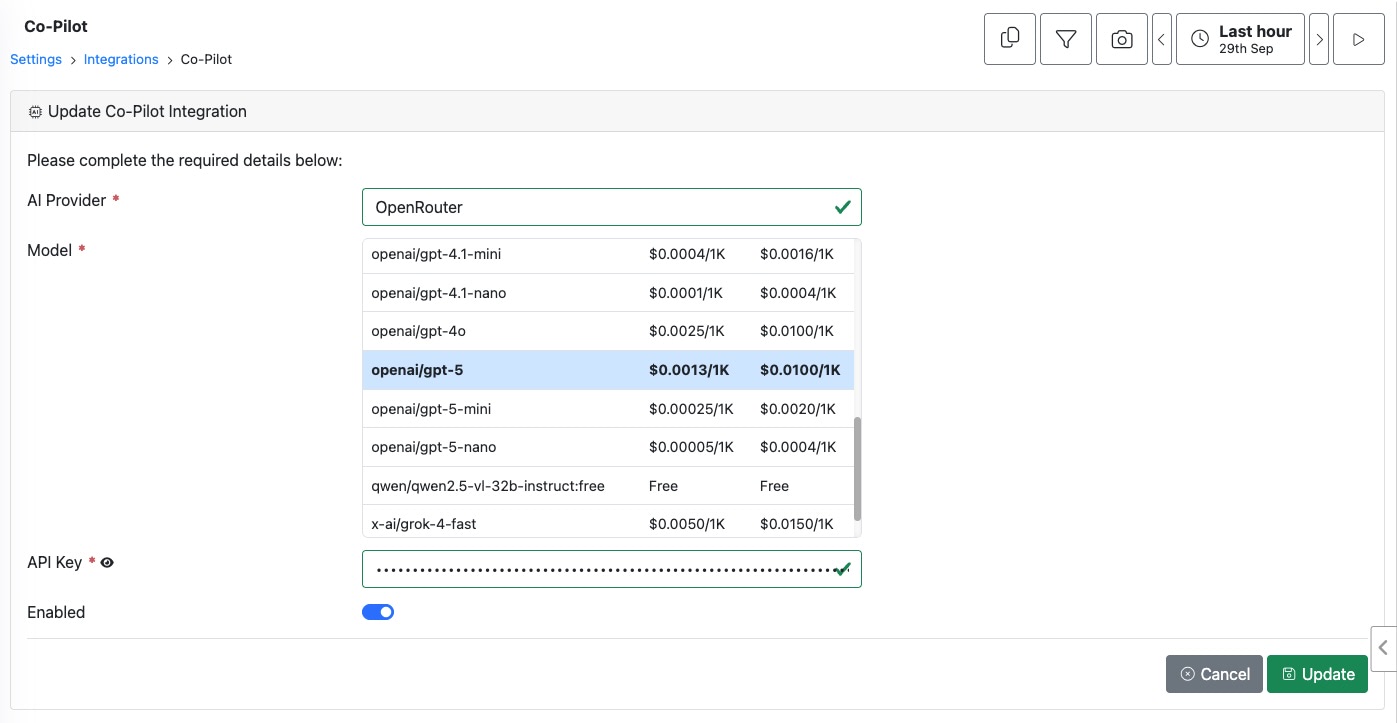Screen dimensions: 1397x723
Task: Click into the API Key field
Action: pyautogui.click(x=600, y=569)
